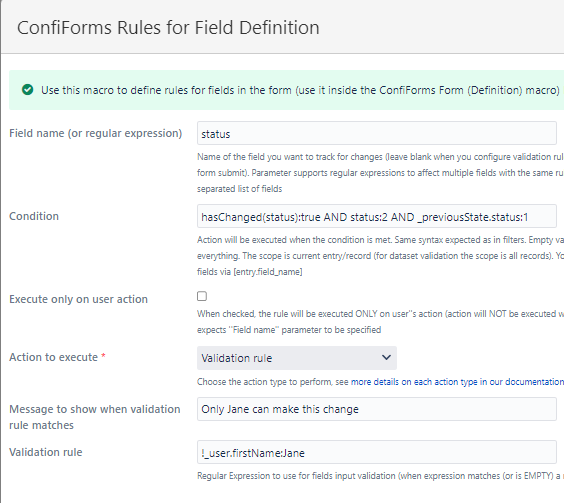Open the 'more details on each action type' documentation link
This screenshot has height=503, width=564.
tap(457, 382)
